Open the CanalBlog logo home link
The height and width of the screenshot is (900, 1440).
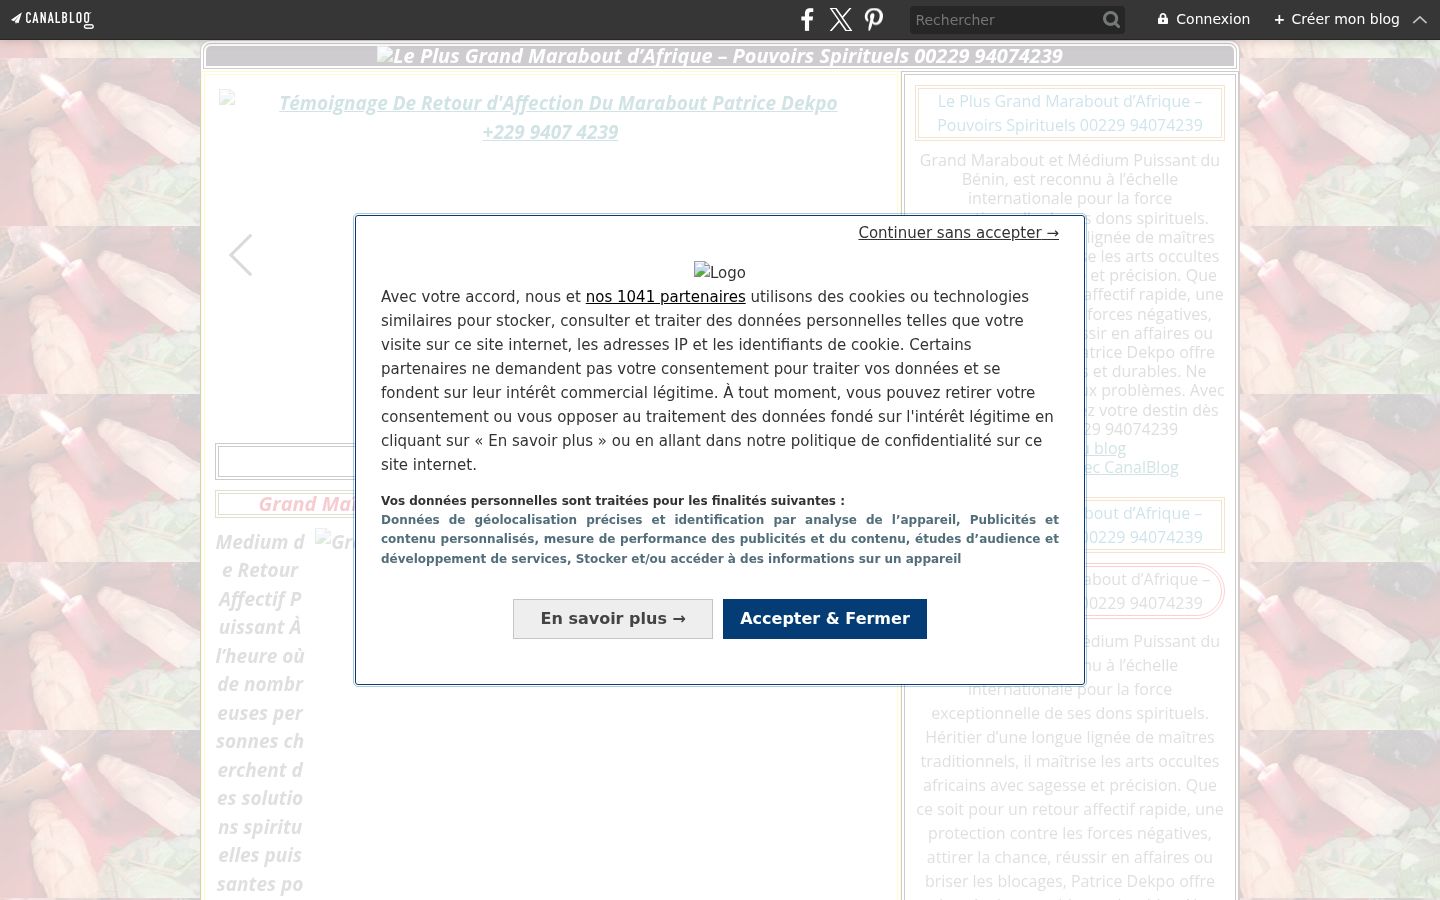(x=52, y=19)
